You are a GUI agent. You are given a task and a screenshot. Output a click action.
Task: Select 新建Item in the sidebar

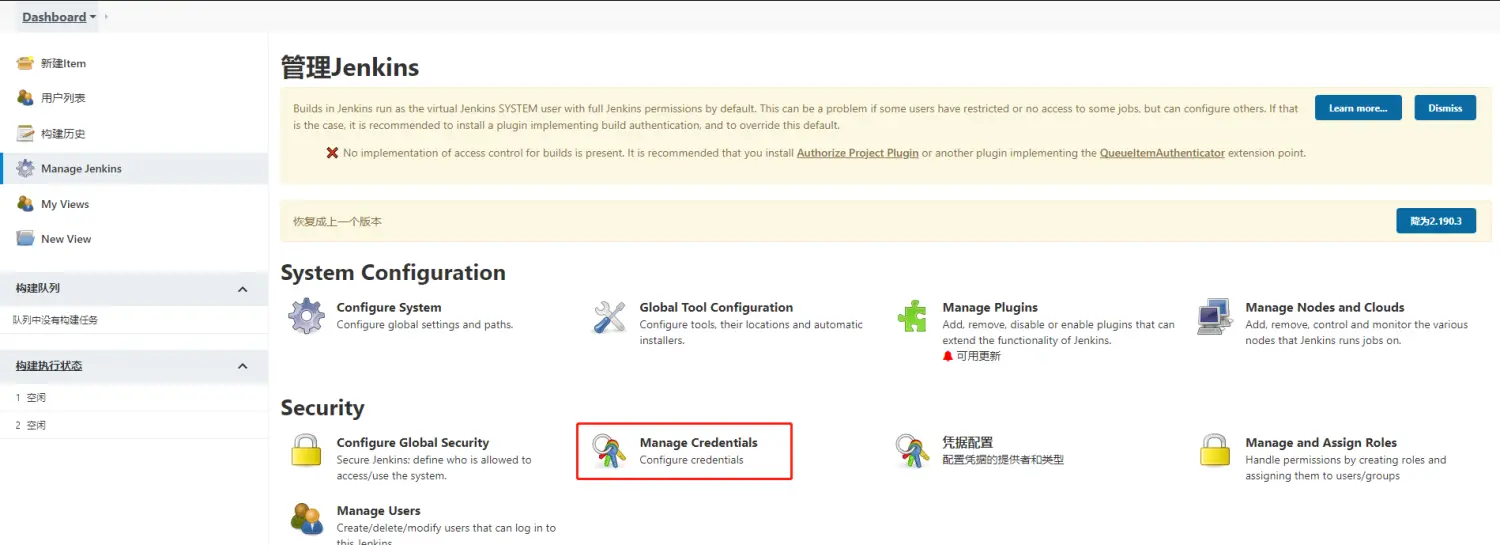point(63,63)
